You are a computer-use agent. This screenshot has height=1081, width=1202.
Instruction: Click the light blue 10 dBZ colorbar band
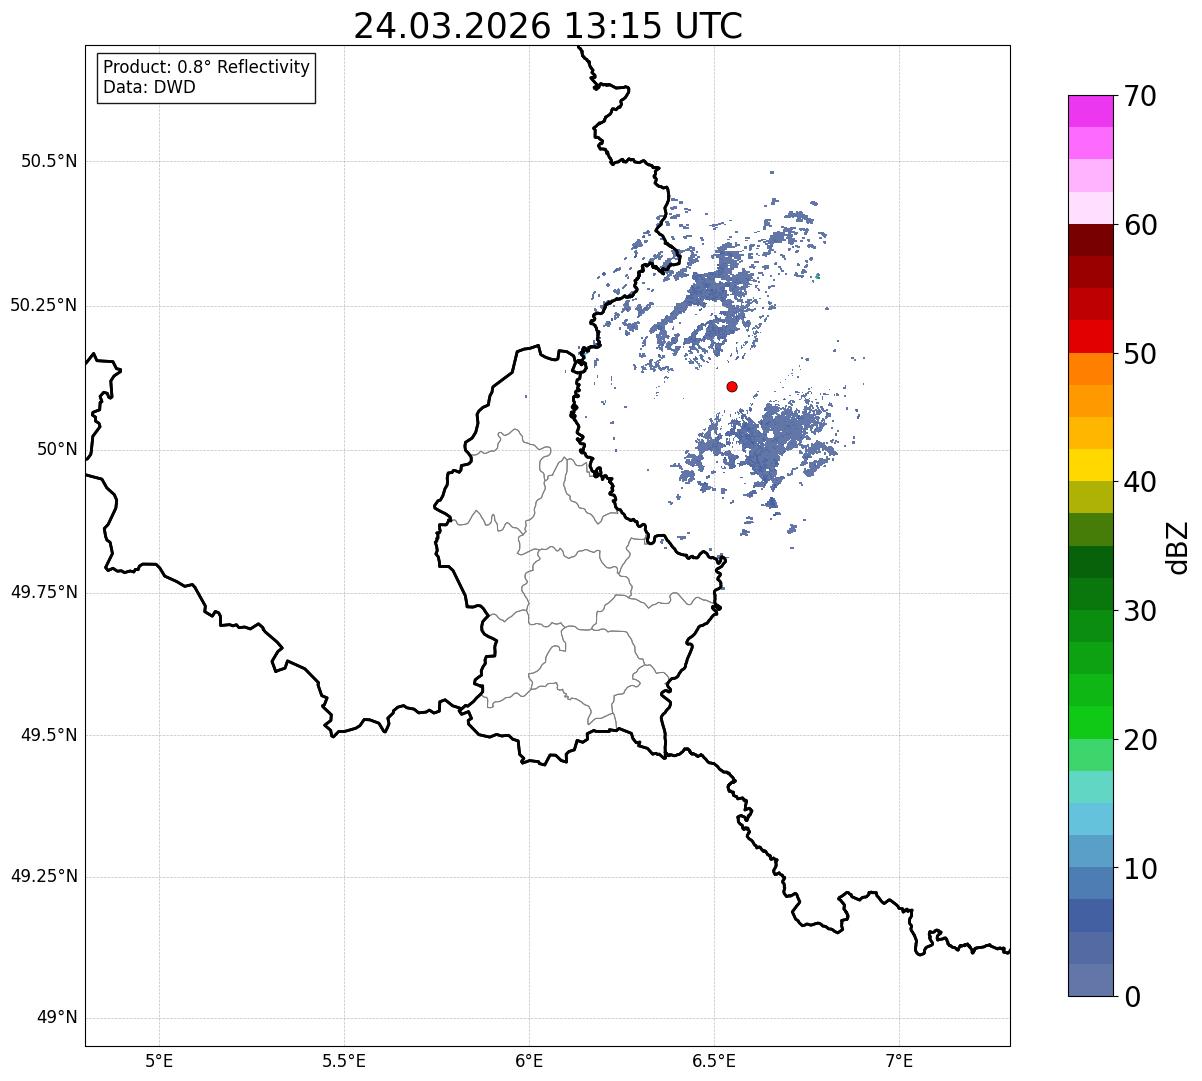[x=1090, y=852]
